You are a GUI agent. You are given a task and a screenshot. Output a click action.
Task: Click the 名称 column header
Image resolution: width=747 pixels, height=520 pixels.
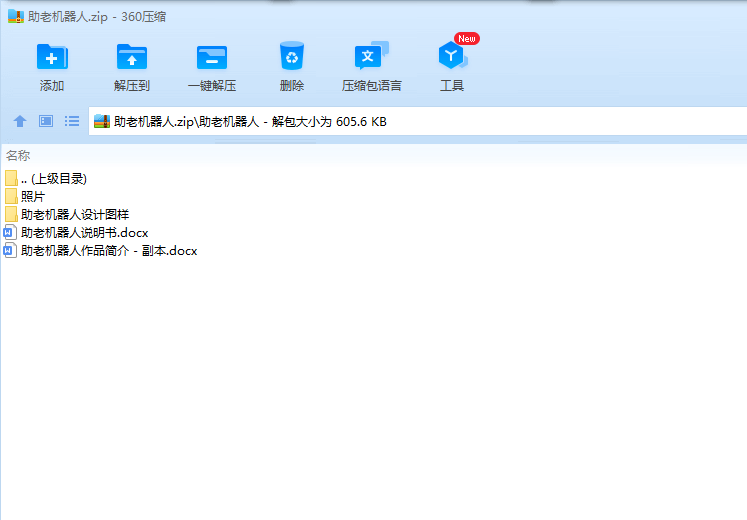click(18, 155)
